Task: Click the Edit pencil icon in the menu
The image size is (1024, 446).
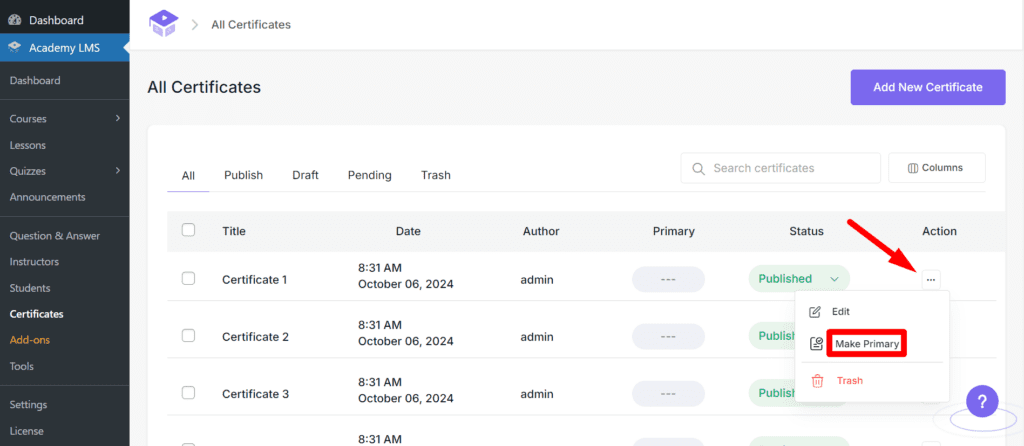Action: (816, 312)
